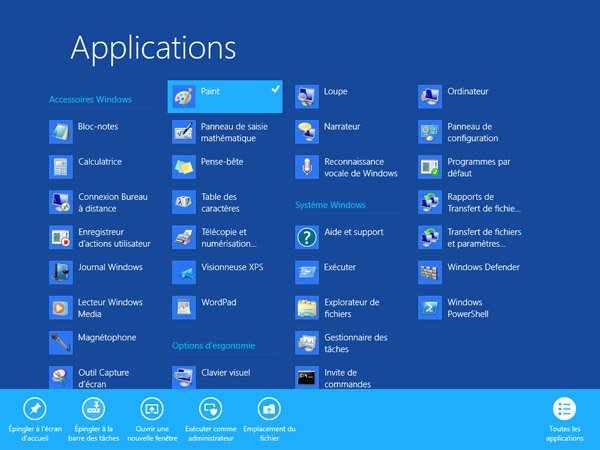Click the Accessoires Windows group header
This screenshot has height=450, width=600.
[90, 99]
